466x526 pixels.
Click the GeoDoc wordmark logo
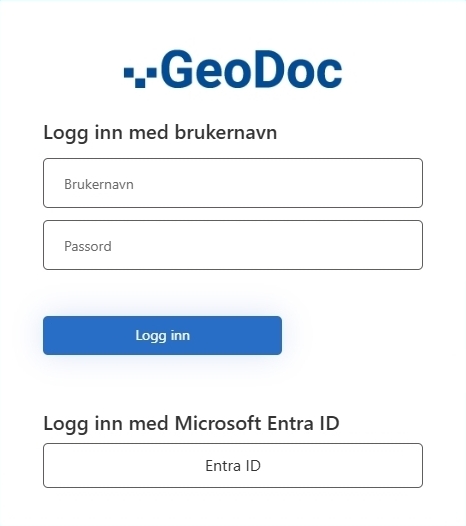(233, 69)
